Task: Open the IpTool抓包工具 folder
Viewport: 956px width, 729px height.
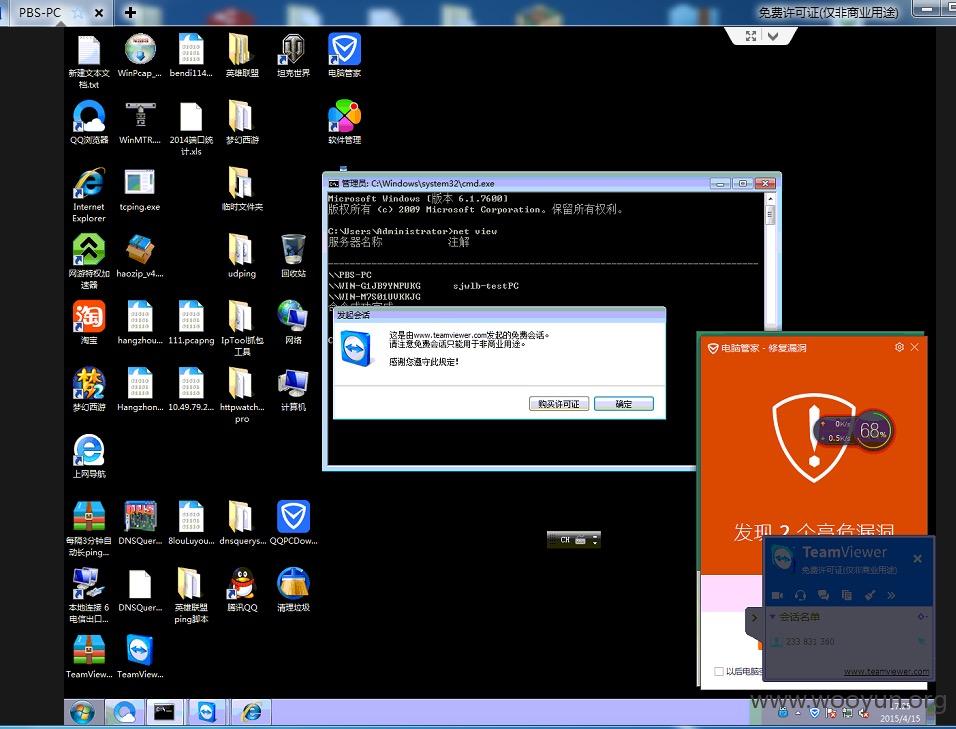Action: click(x=242, y=328)
